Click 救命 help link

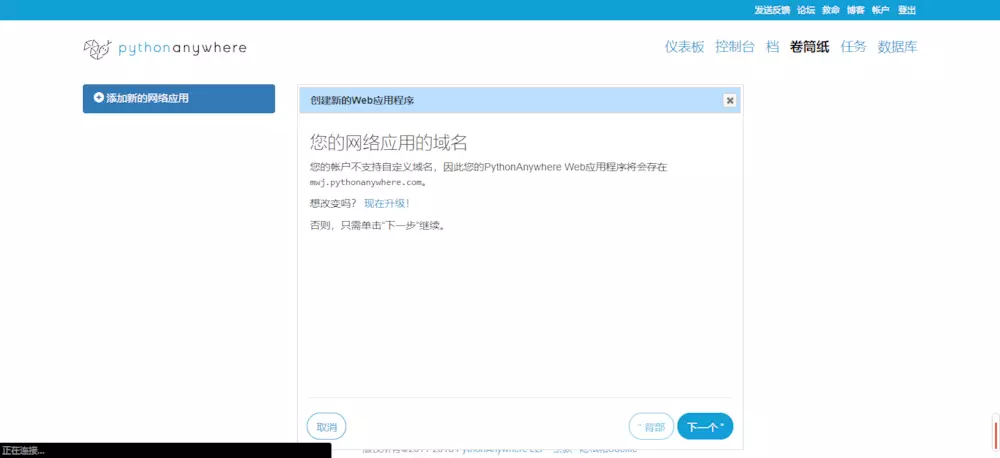point(830,10)
